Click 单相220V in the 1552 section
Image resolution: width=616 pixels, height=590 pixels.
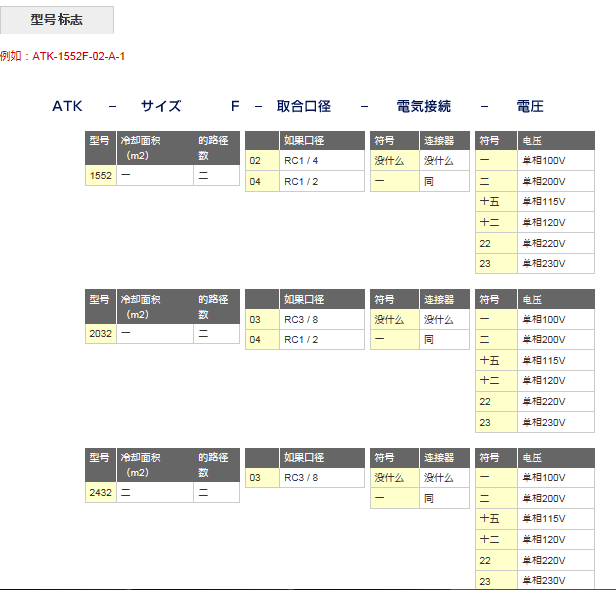point(556,243)
